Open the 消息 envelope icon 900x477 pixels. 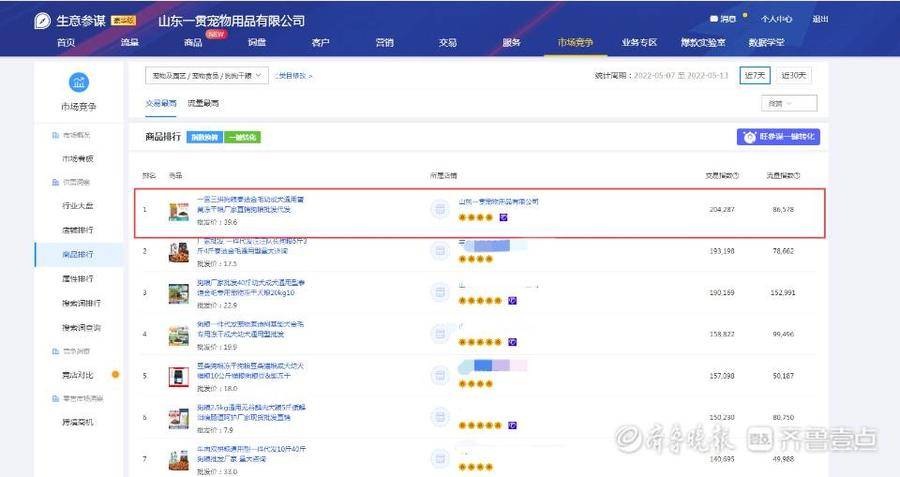[x=713, y=19]
